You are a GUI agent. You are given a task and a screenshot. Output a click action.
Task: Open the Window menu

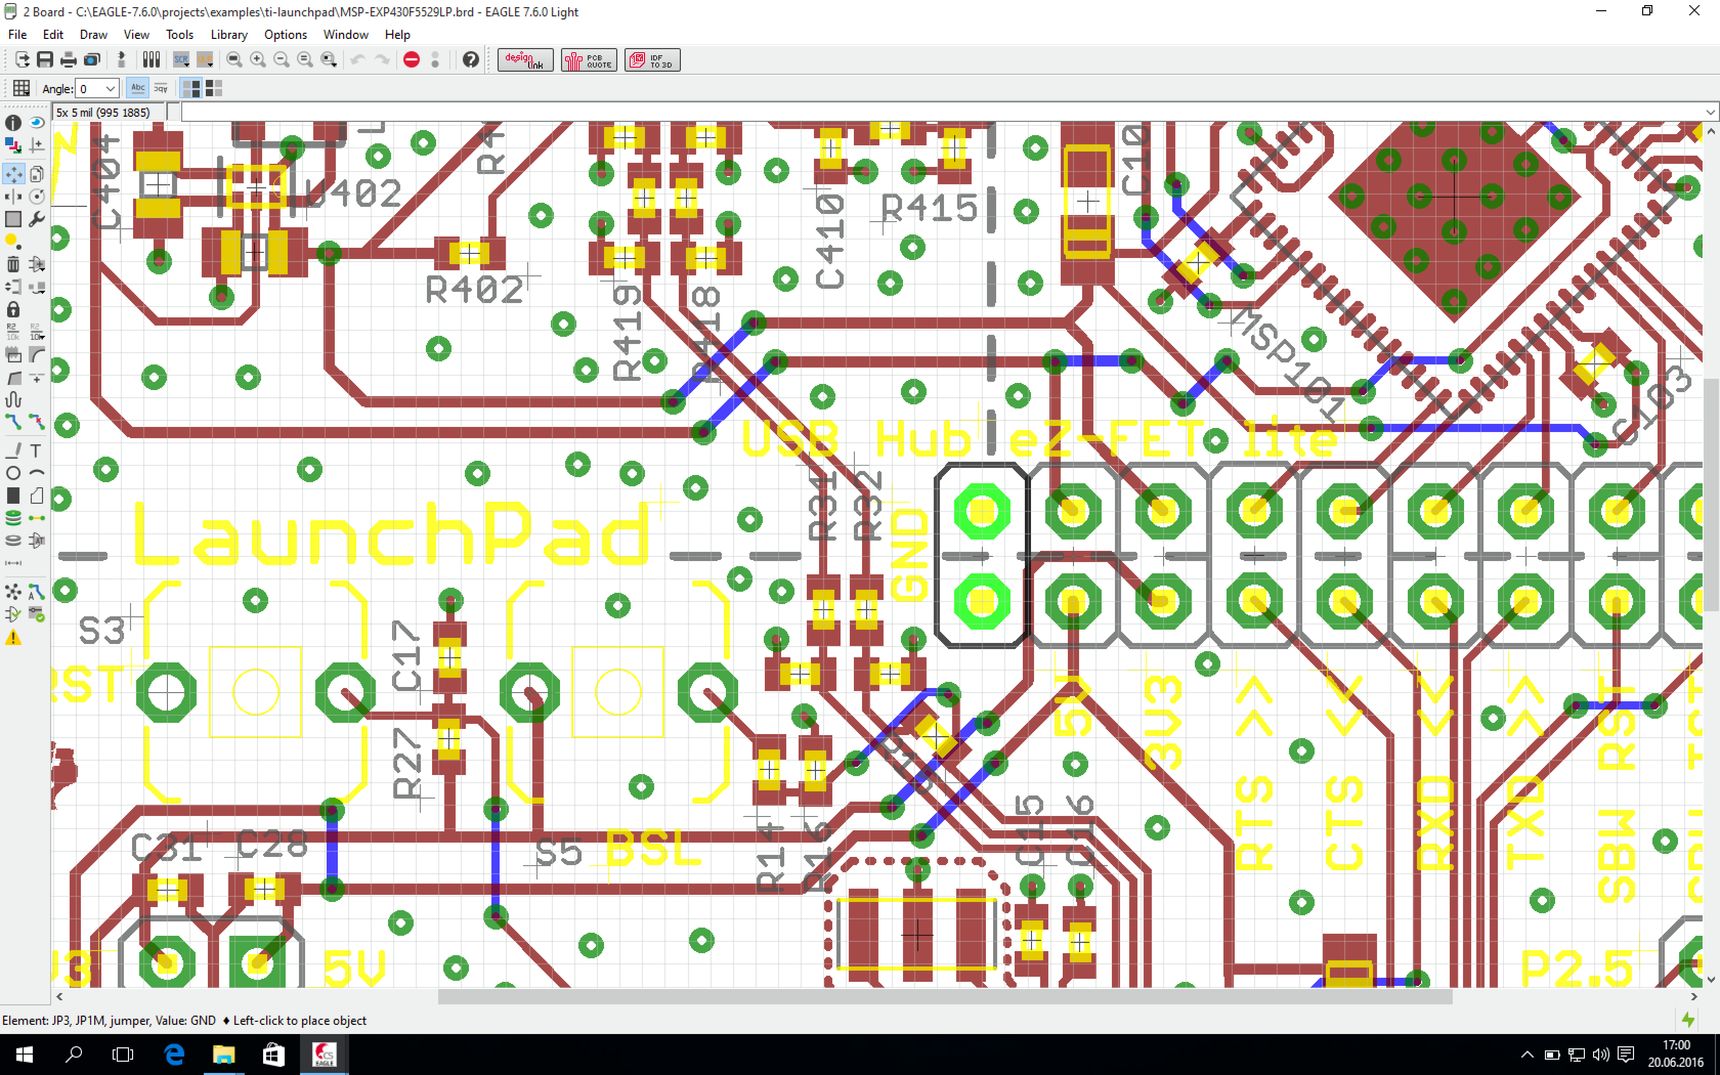346,34
